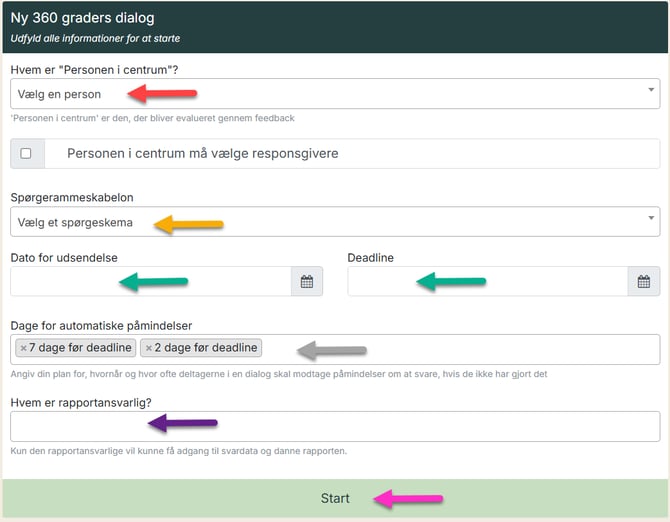670x522 pixels.
Task: Remove the '7 dage før deadline' tag
Action: 23,348
